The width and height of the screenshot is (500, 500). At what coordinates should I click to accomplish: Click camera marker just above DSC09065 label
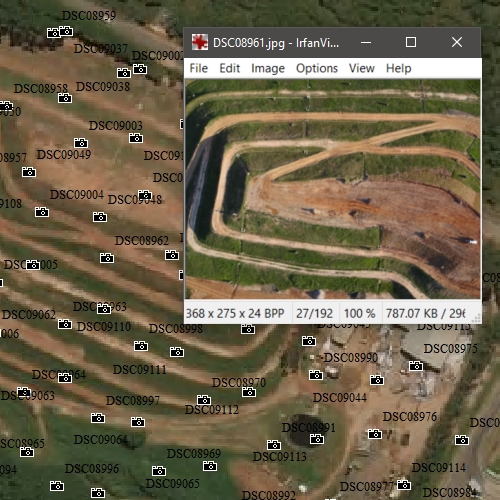point(159,471)
